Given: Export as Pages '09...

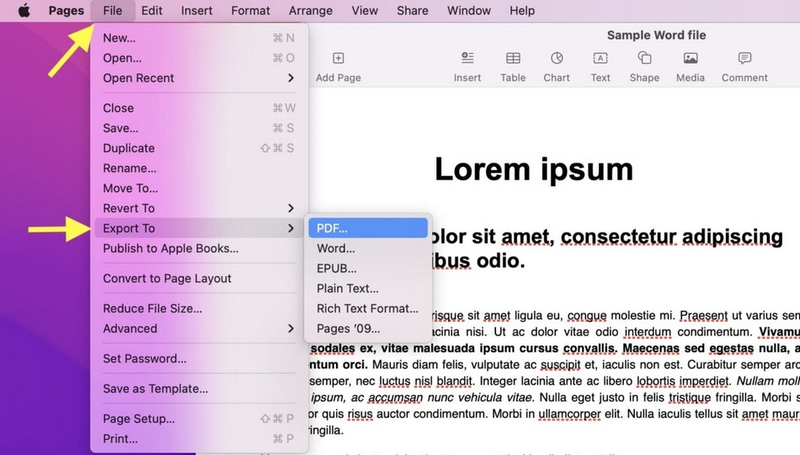Looking at the screenshot, I should point(368,328).
